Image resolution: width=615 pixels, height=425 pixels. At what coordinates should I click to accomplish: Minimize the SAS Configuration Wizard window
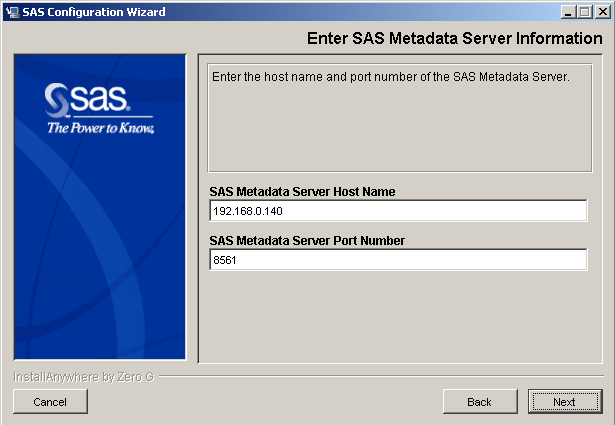[x=568, y=12]
